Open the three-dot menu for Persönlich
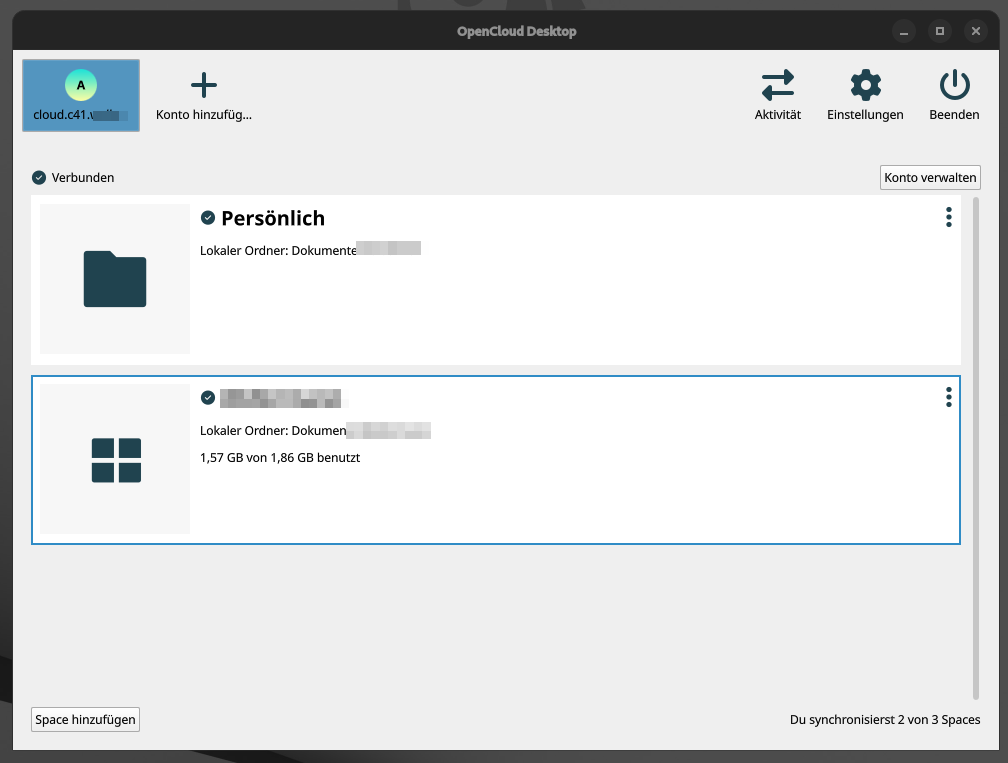 948,216
